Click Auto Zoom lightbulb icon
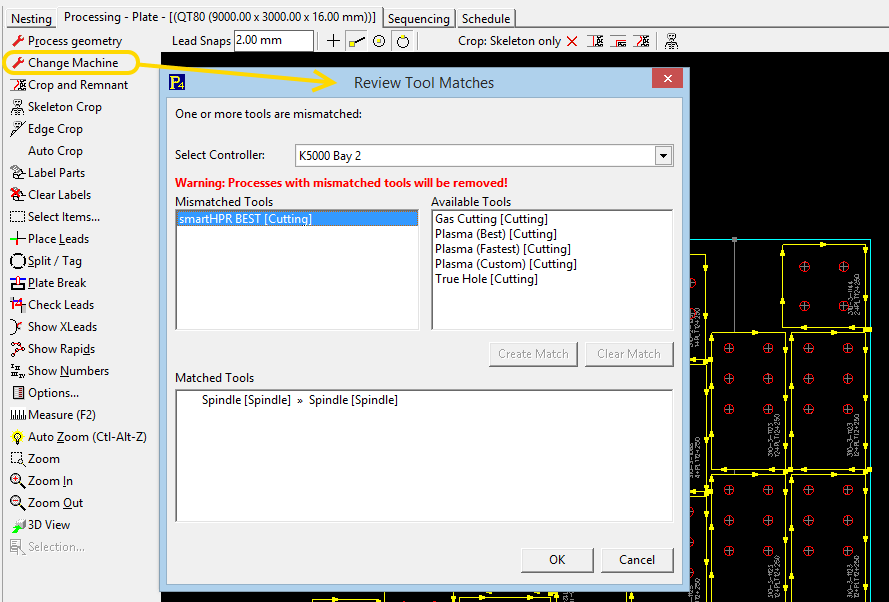This screenshot has width=889, height=602. tap(18, 437)
